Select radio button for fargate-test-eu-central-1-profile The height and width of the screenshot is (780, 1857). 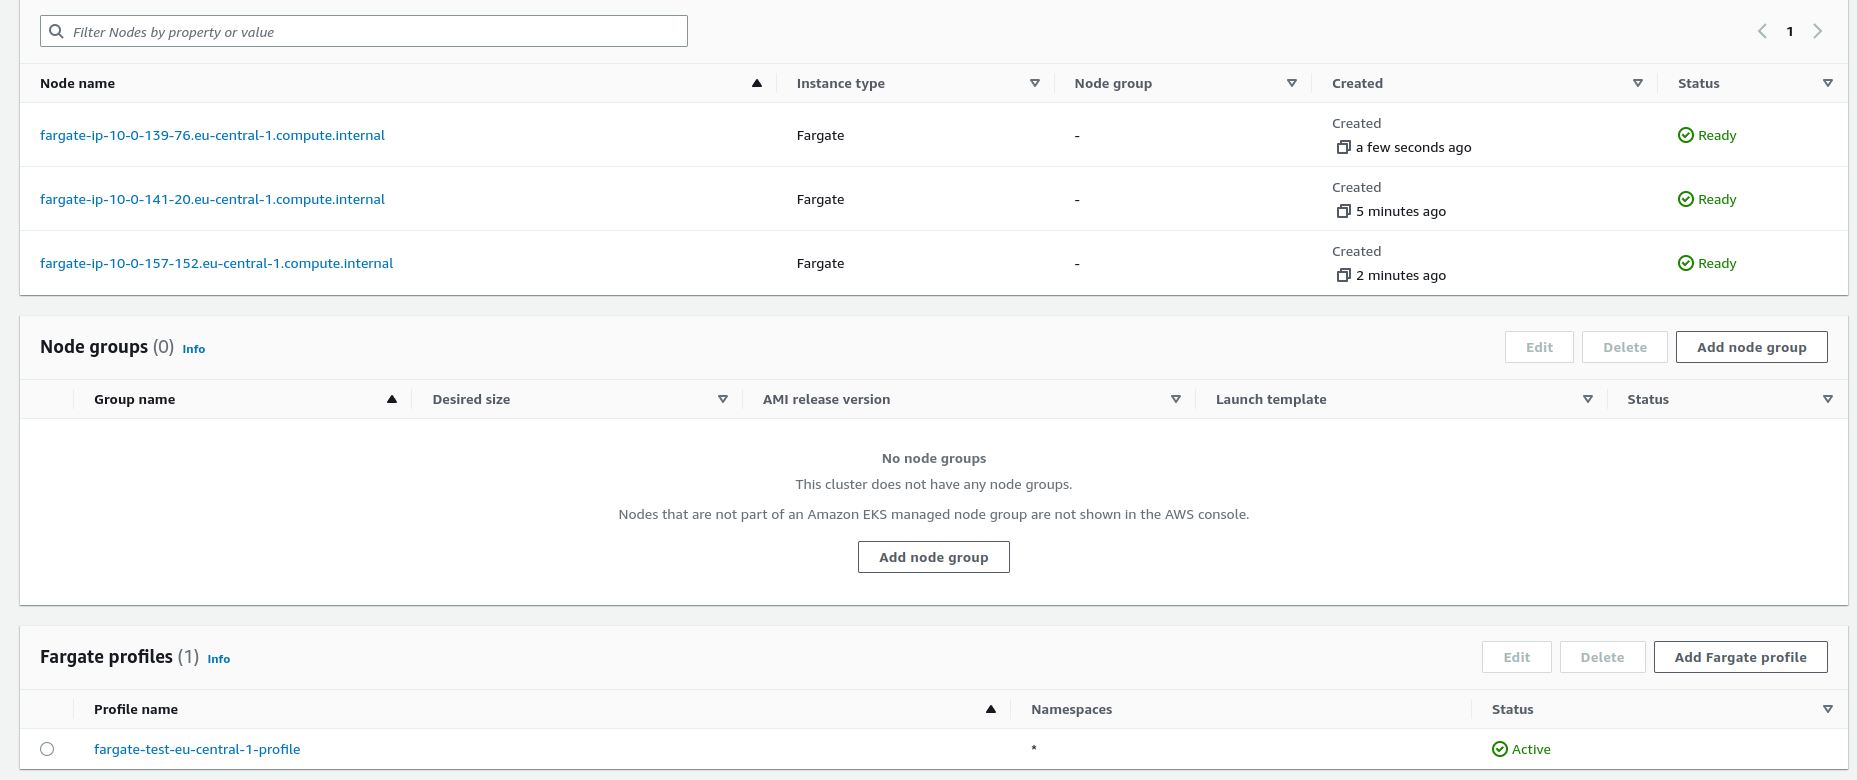pyautogui.click(x=47, y=749)
